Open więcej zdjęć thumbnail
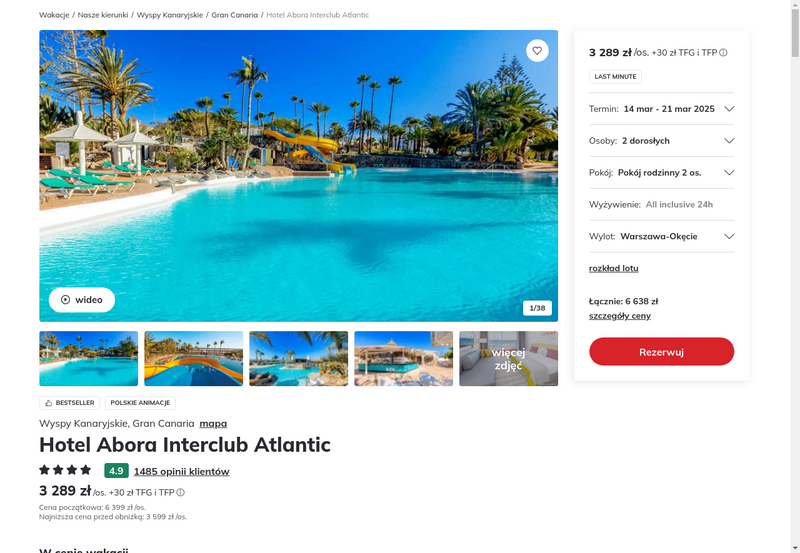The image size is (800, 553). pyautogui.click(x=508, y=359)
